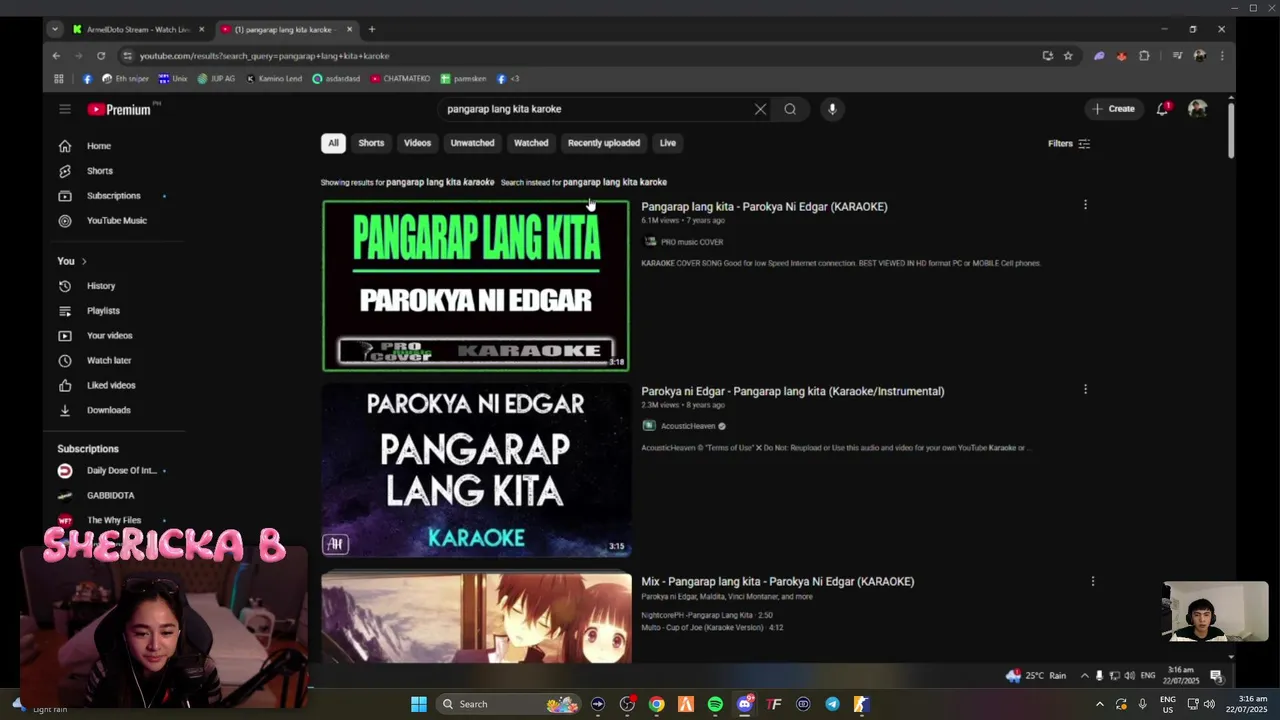
Task: Open Chrome extensions puzzle icon
Action: (x=1144, y=56)
